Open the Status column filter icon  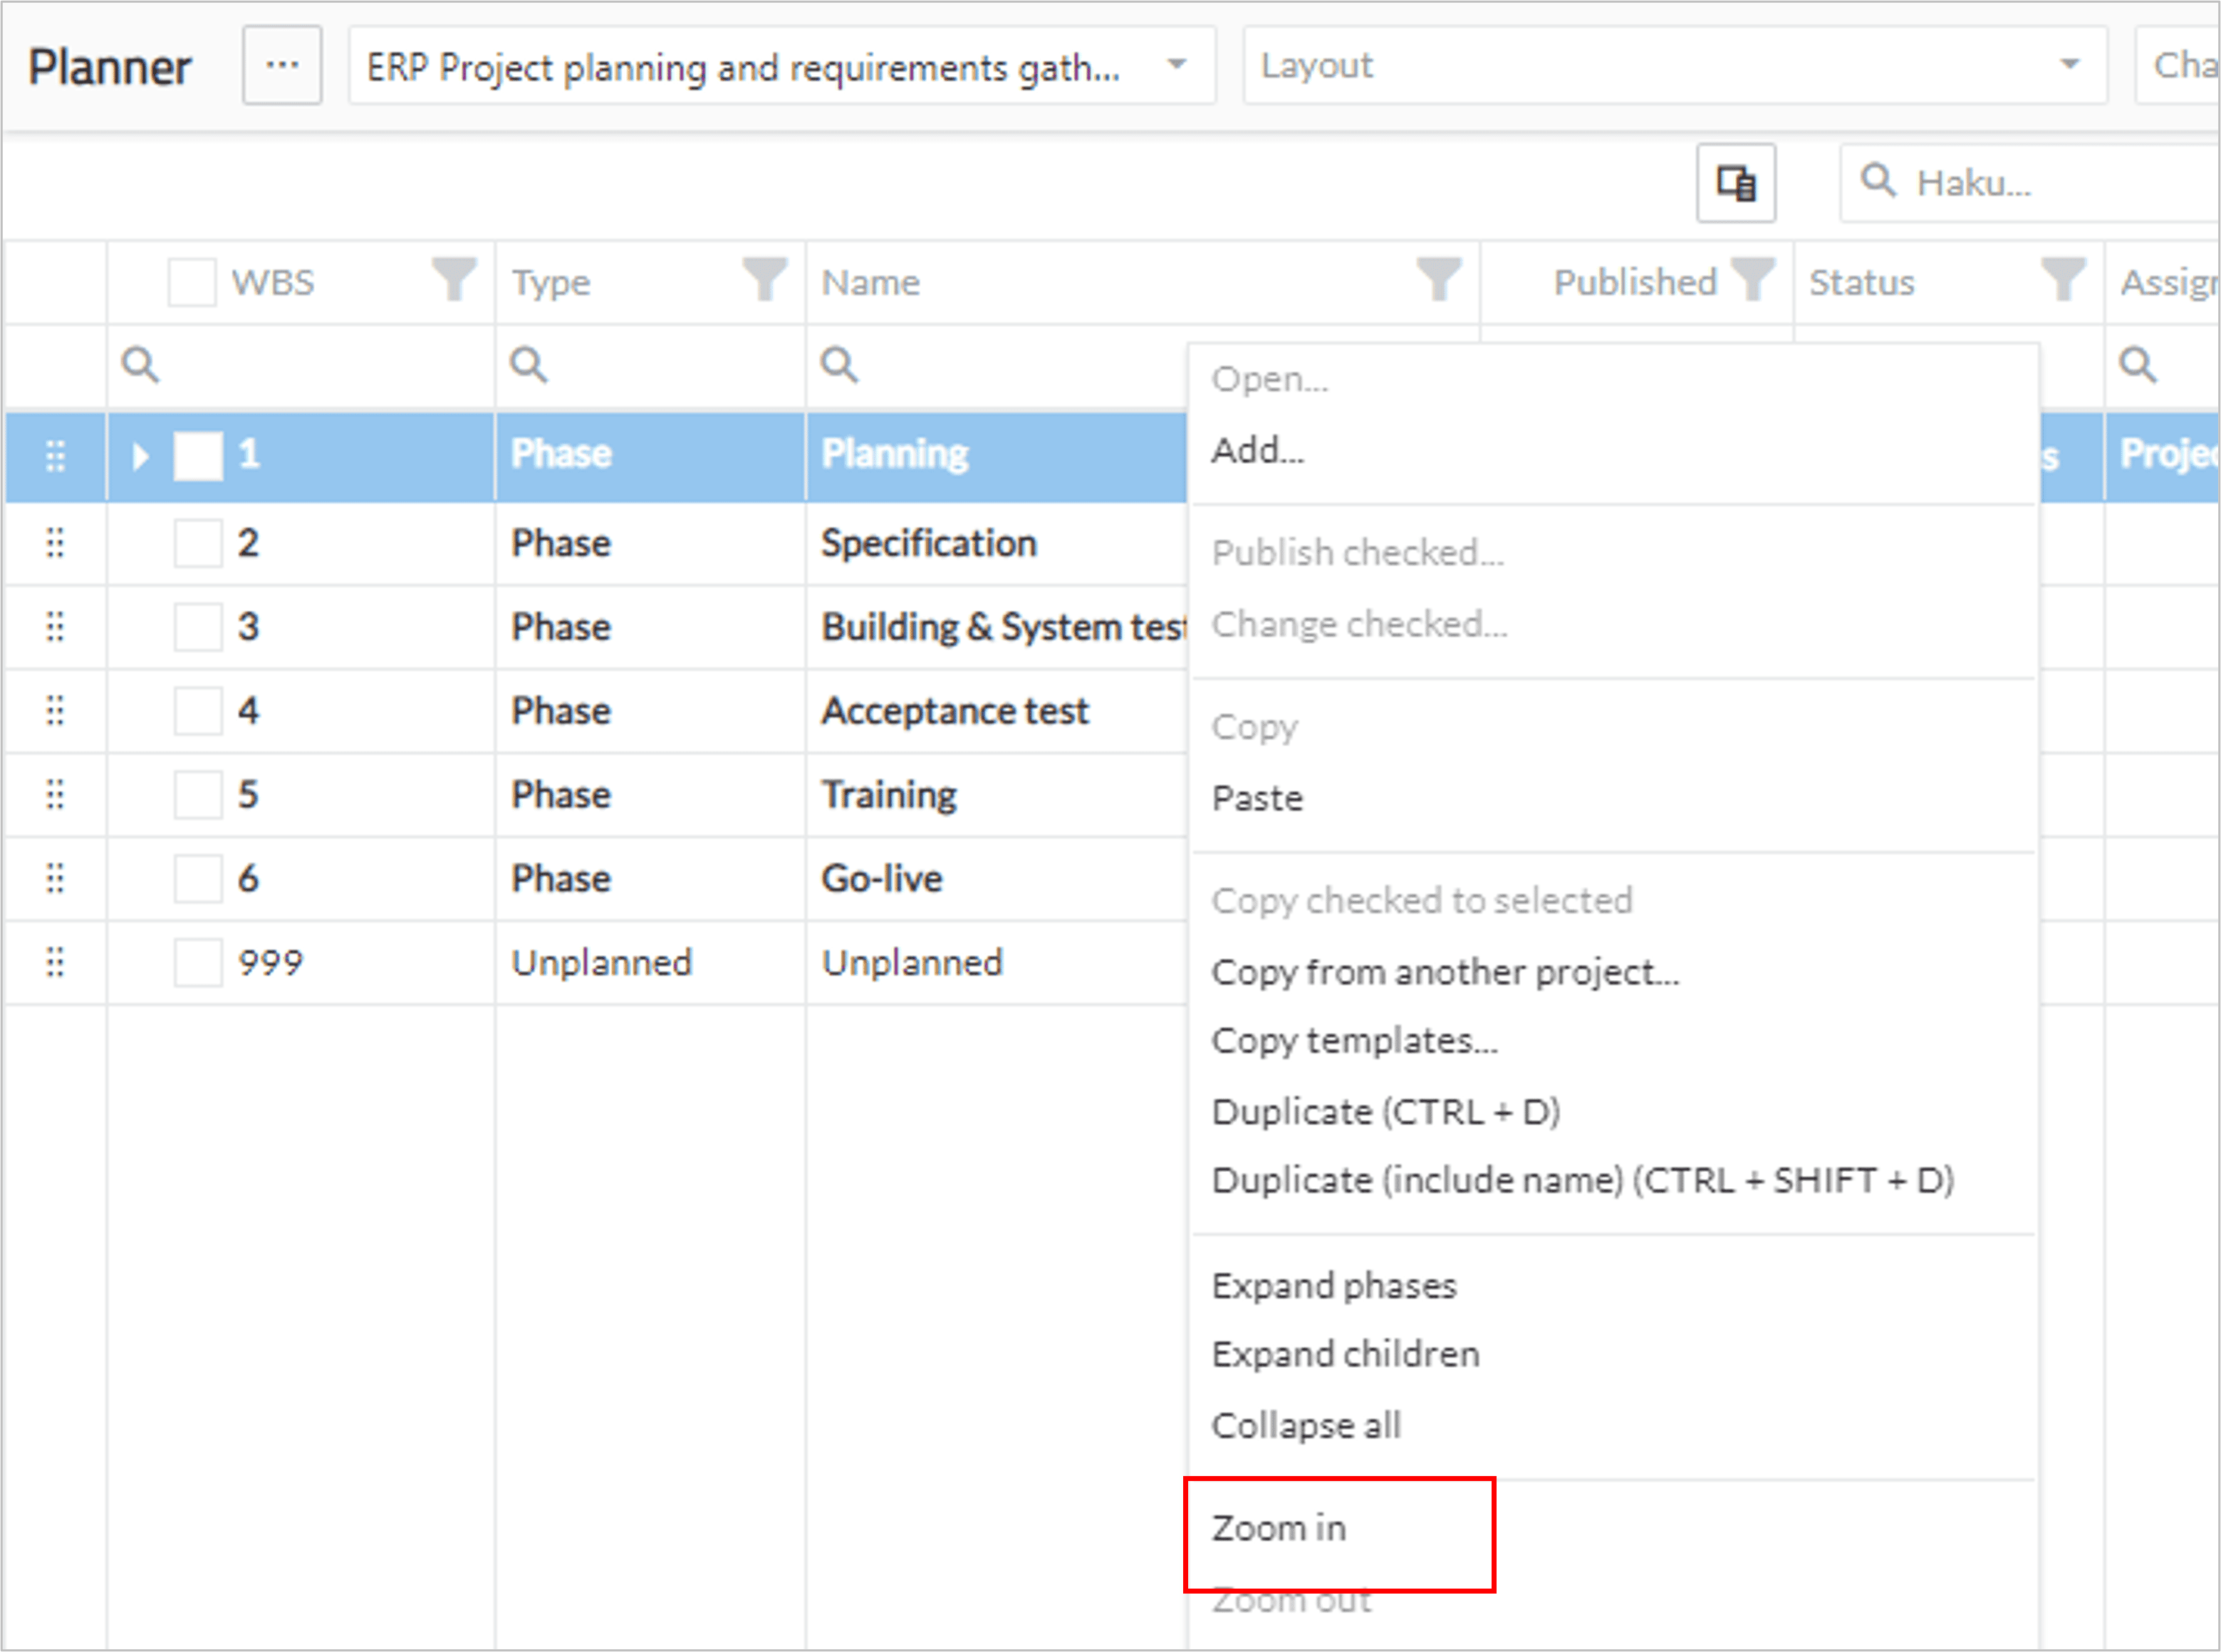click(2063, 280)
